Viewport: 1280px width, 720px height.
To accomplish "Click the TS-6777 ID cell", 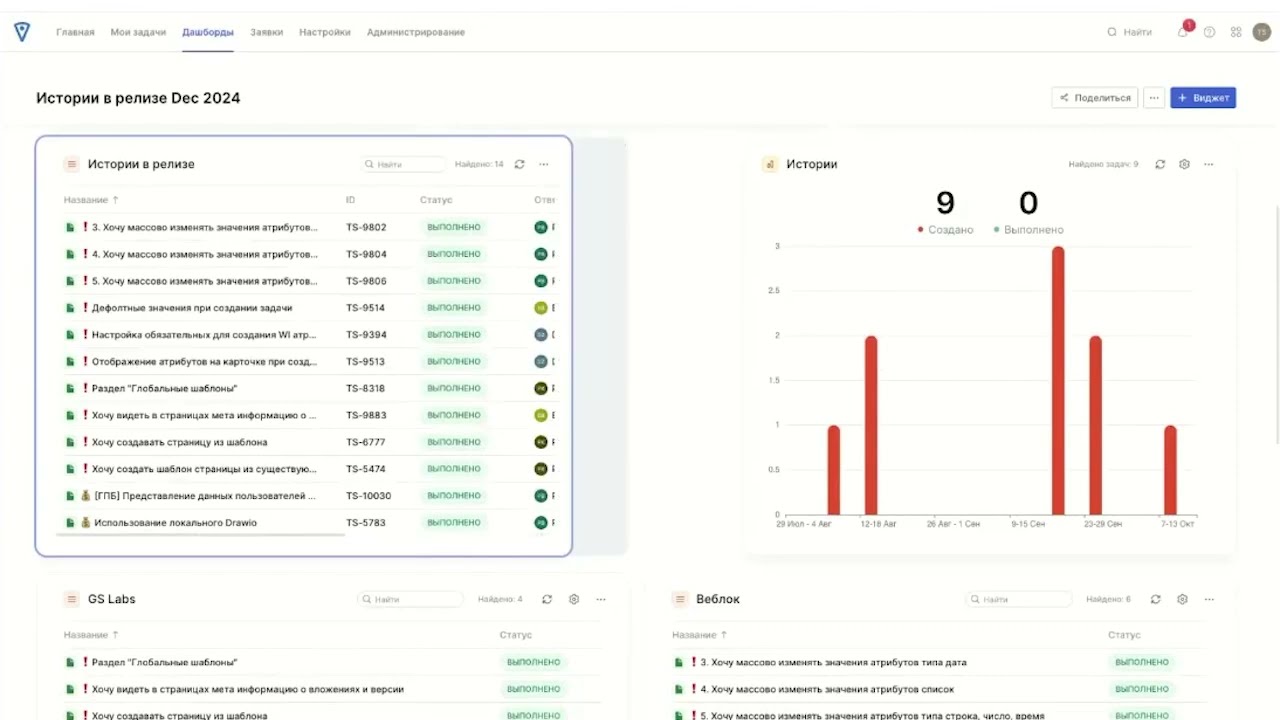I will (x=366, y=442).
